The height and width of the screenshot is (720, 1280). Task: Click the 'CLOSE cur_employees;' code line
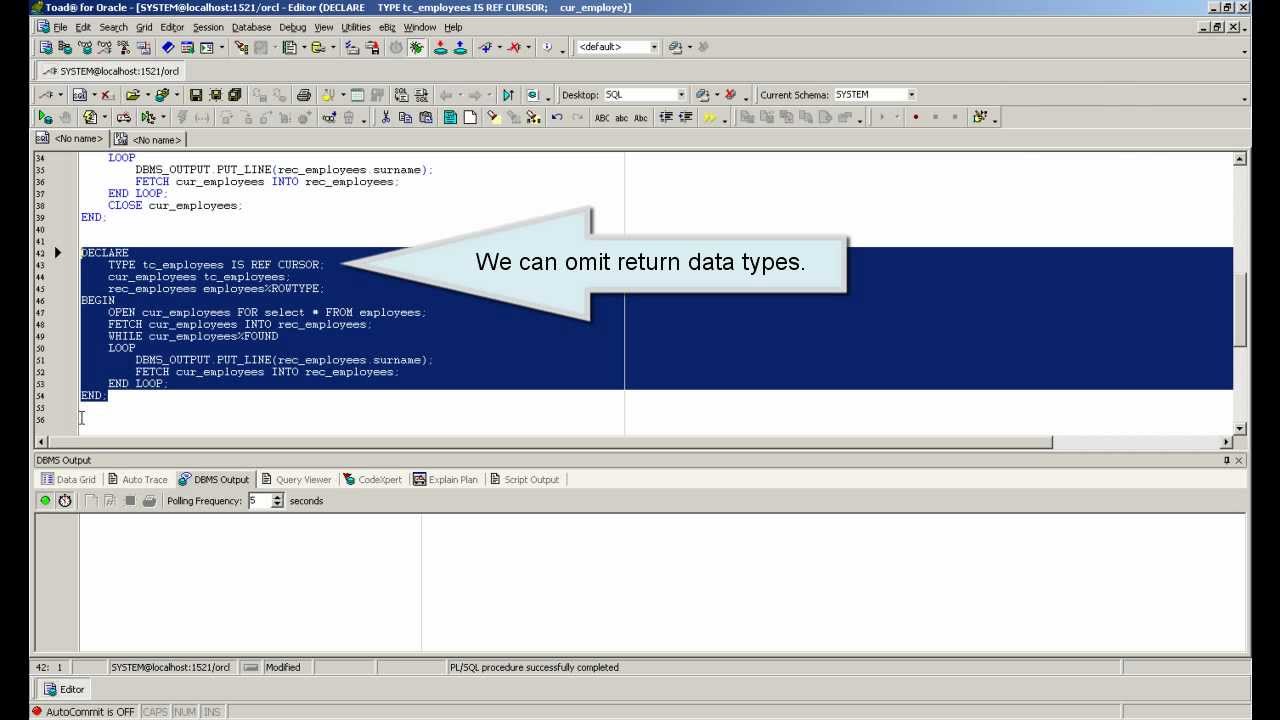[175, 205]
